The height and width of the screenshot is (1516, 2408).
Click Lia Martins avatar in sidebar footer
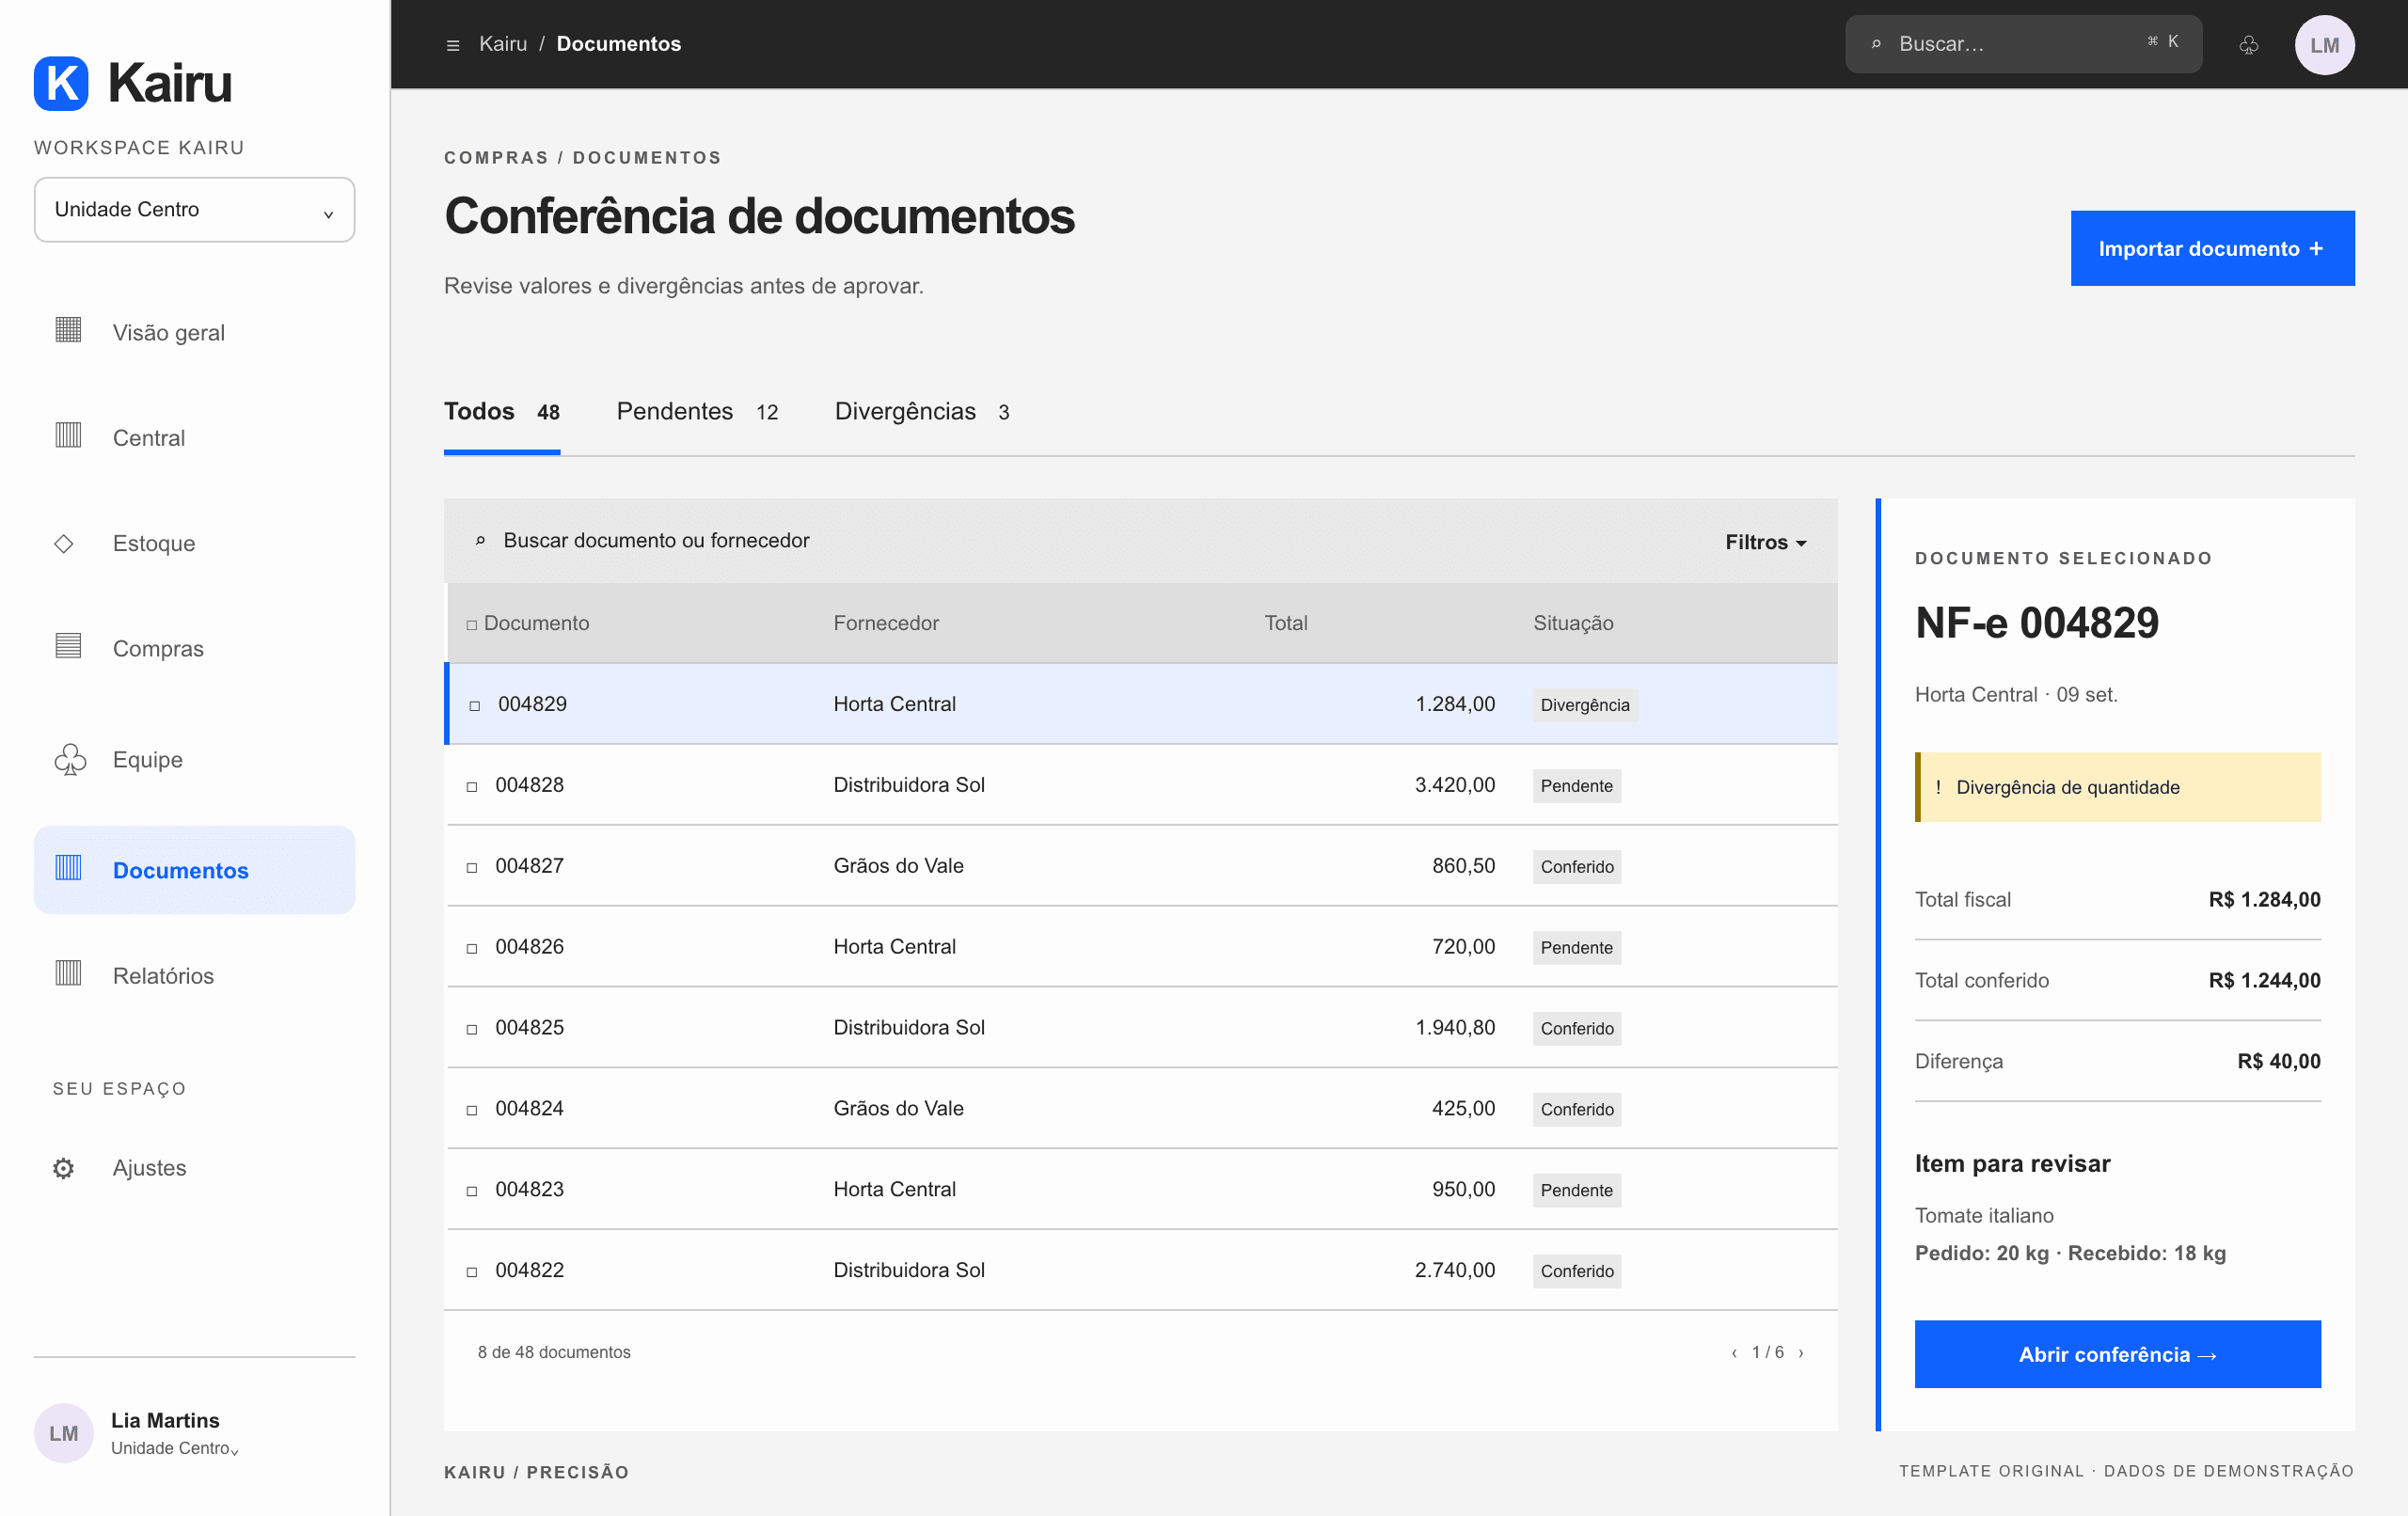64,1433
